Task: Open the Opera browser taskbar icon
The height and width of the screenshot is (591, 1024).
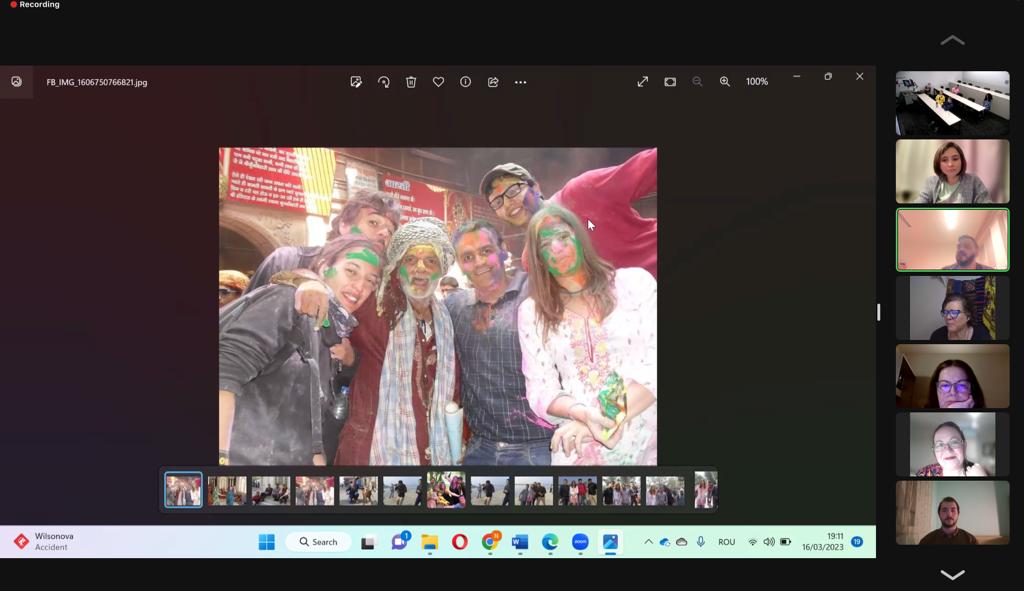Action: pyautogui.click(x=460, y=542)
